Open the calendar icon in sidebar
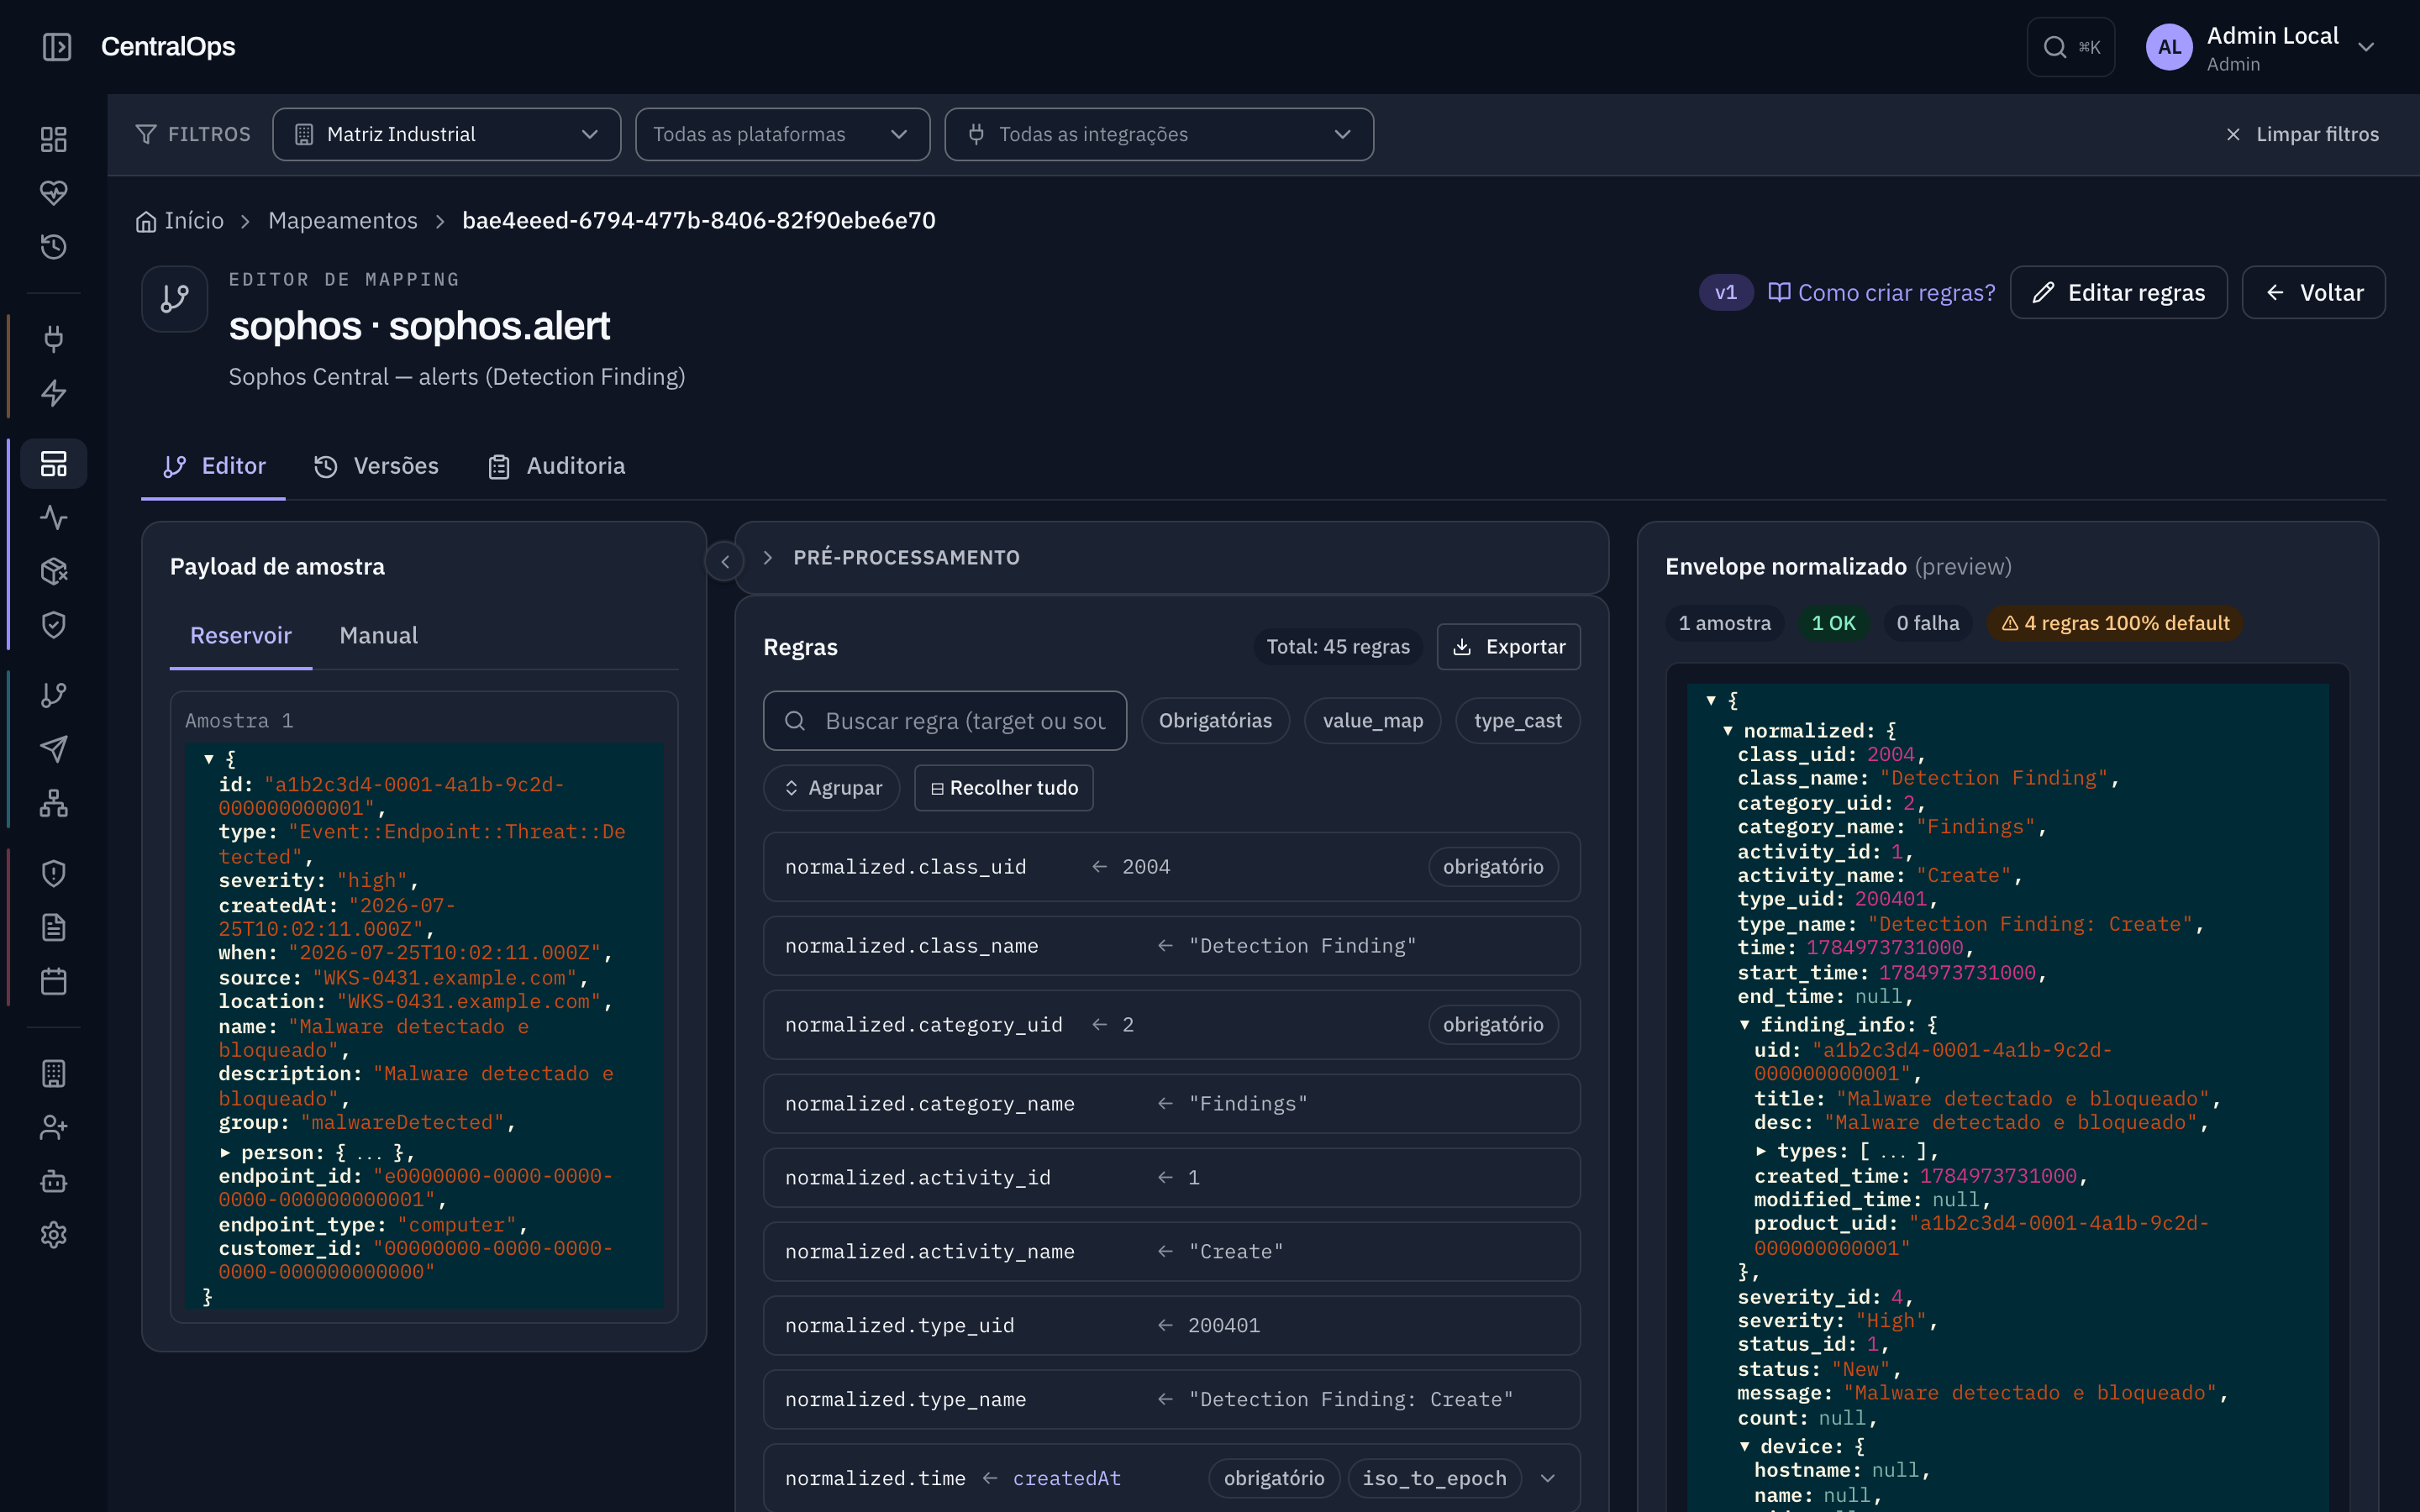Viewport: 2420px width, 1512px height. 54,982
